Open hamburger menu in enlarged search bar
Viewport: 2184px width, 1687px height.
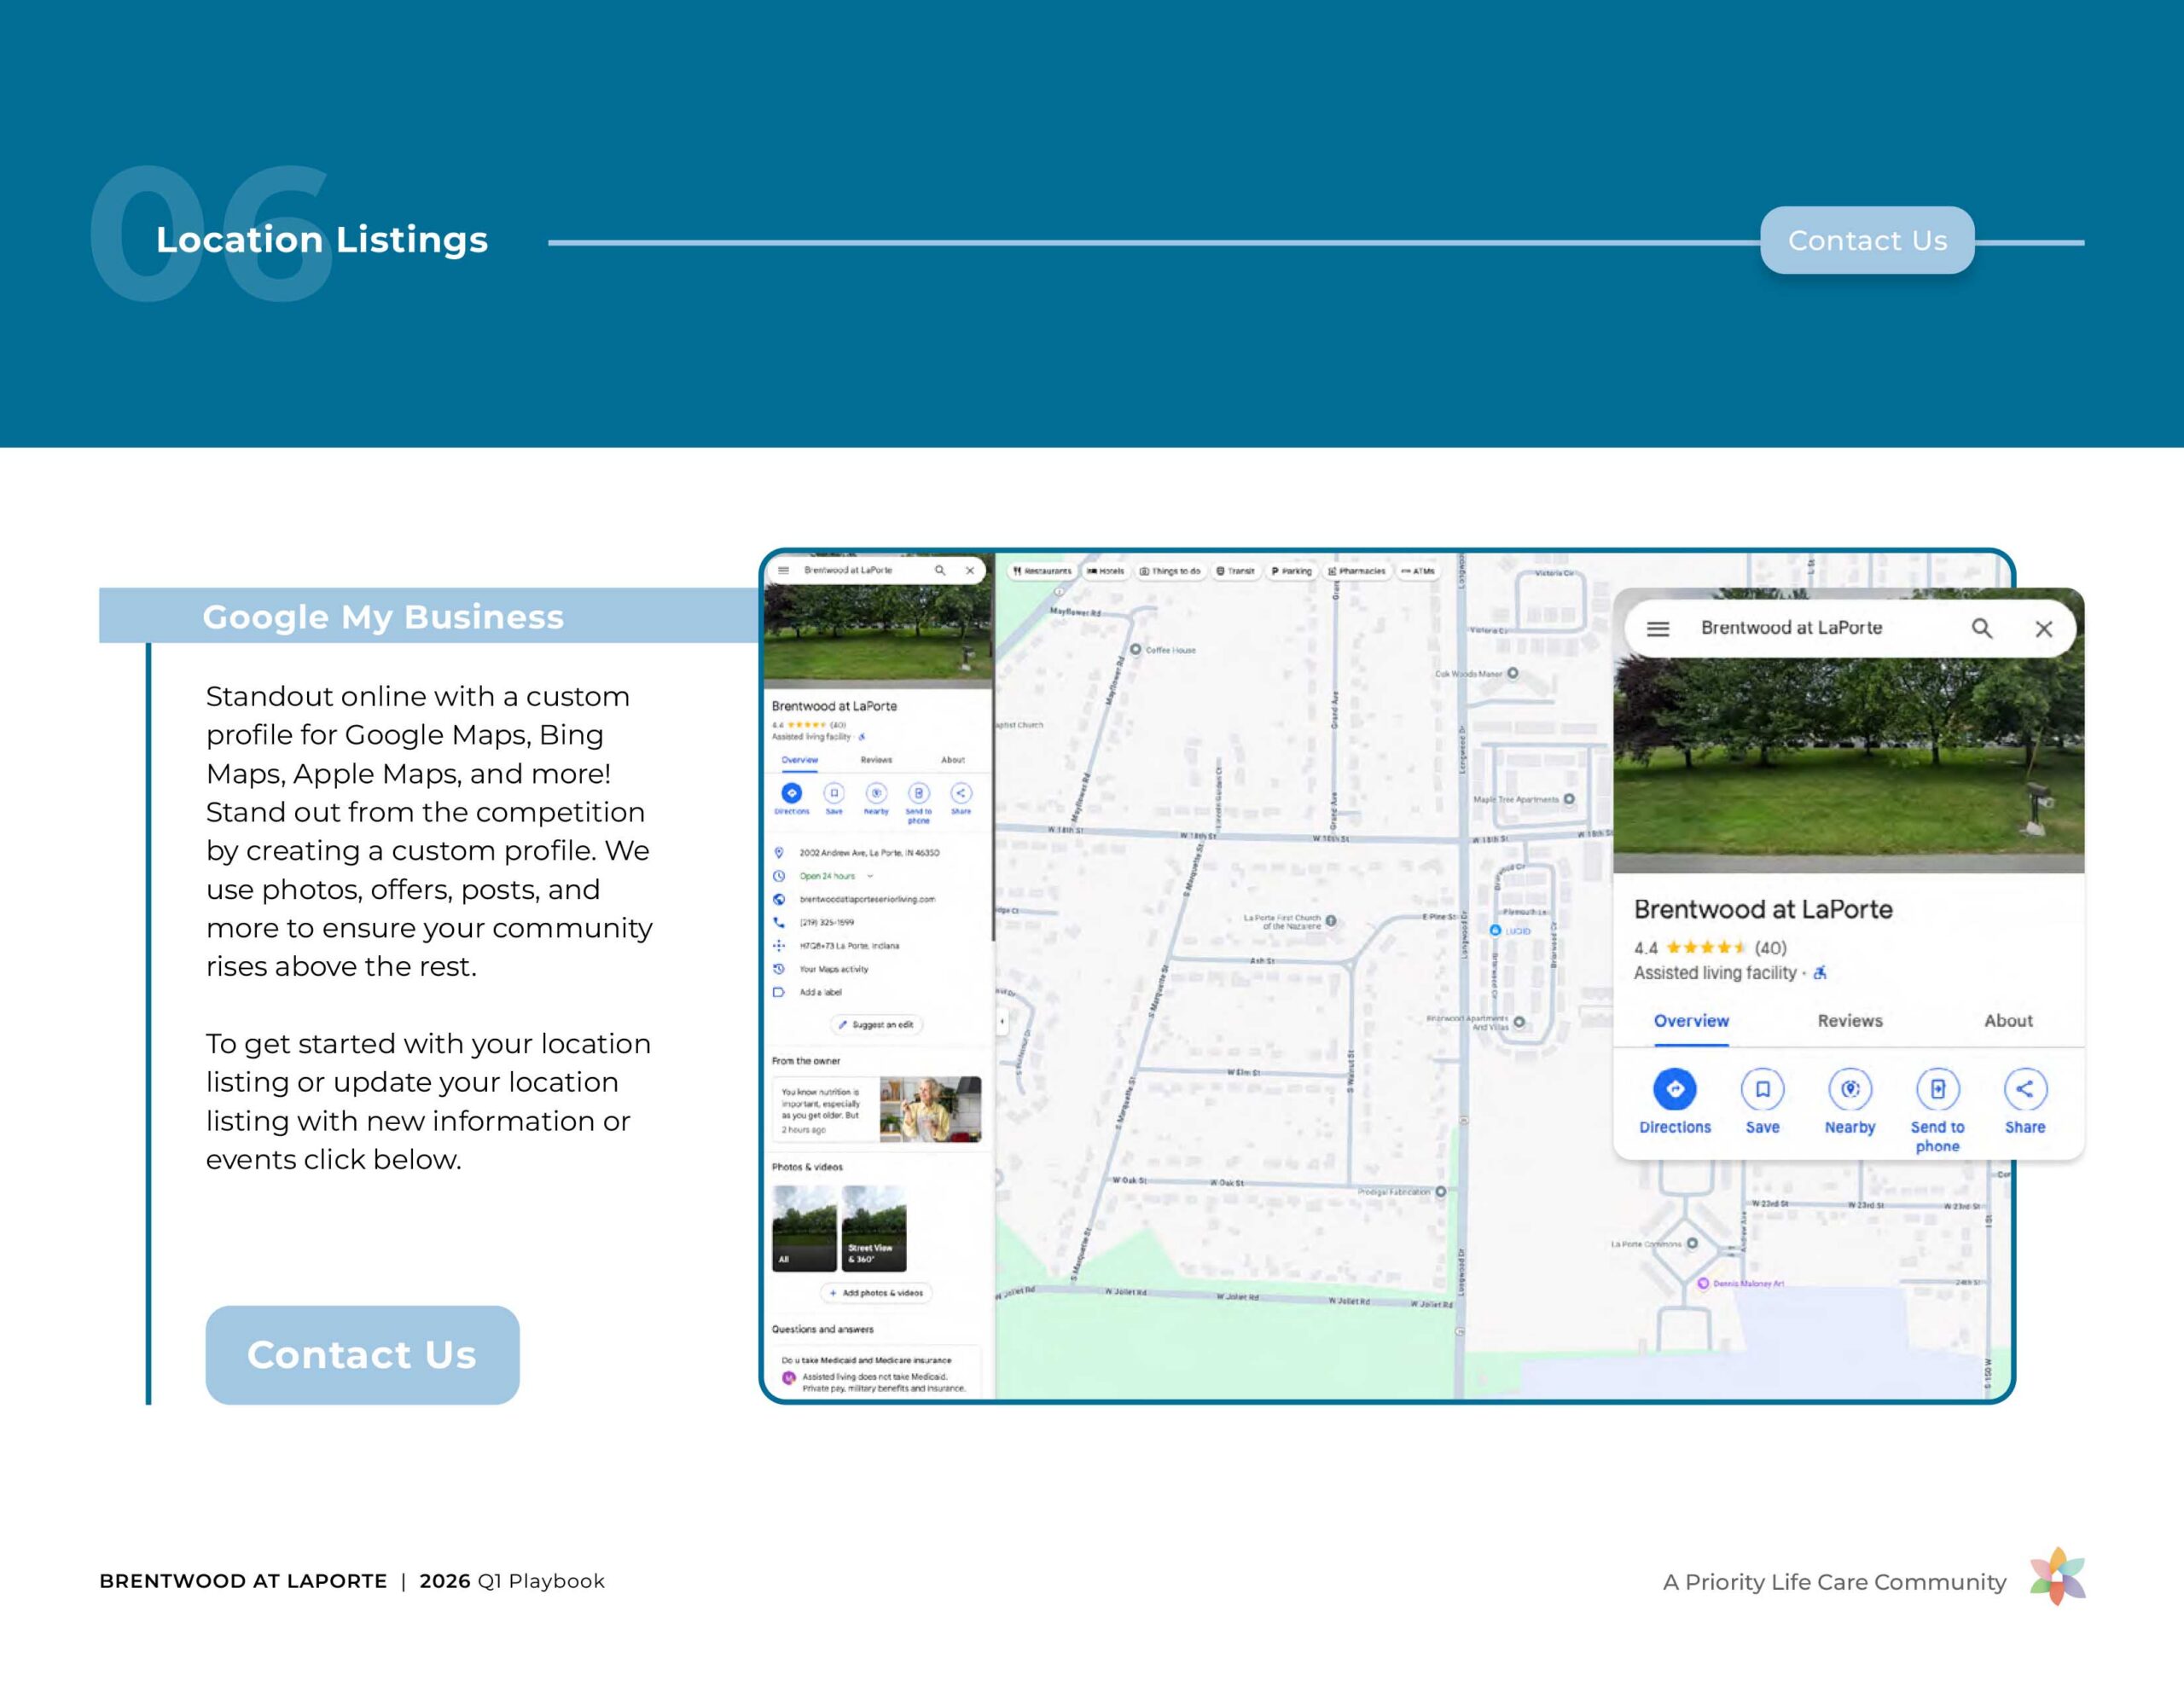1658,629
